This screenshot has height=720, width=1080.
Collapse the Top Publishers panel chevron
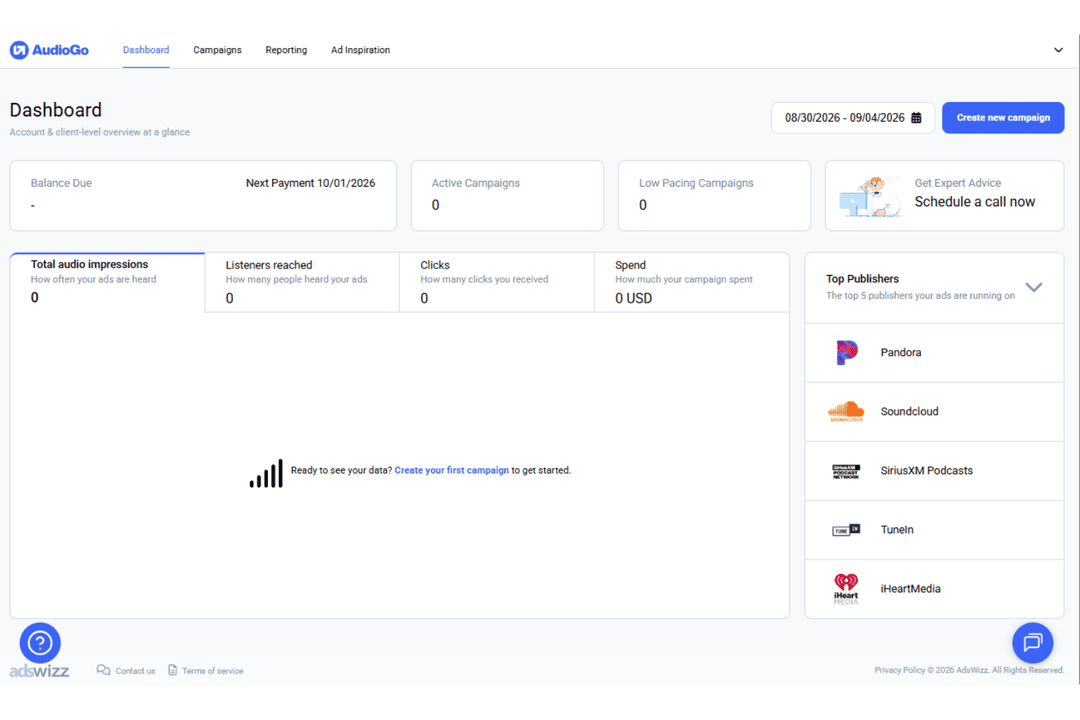(1033, 287)
